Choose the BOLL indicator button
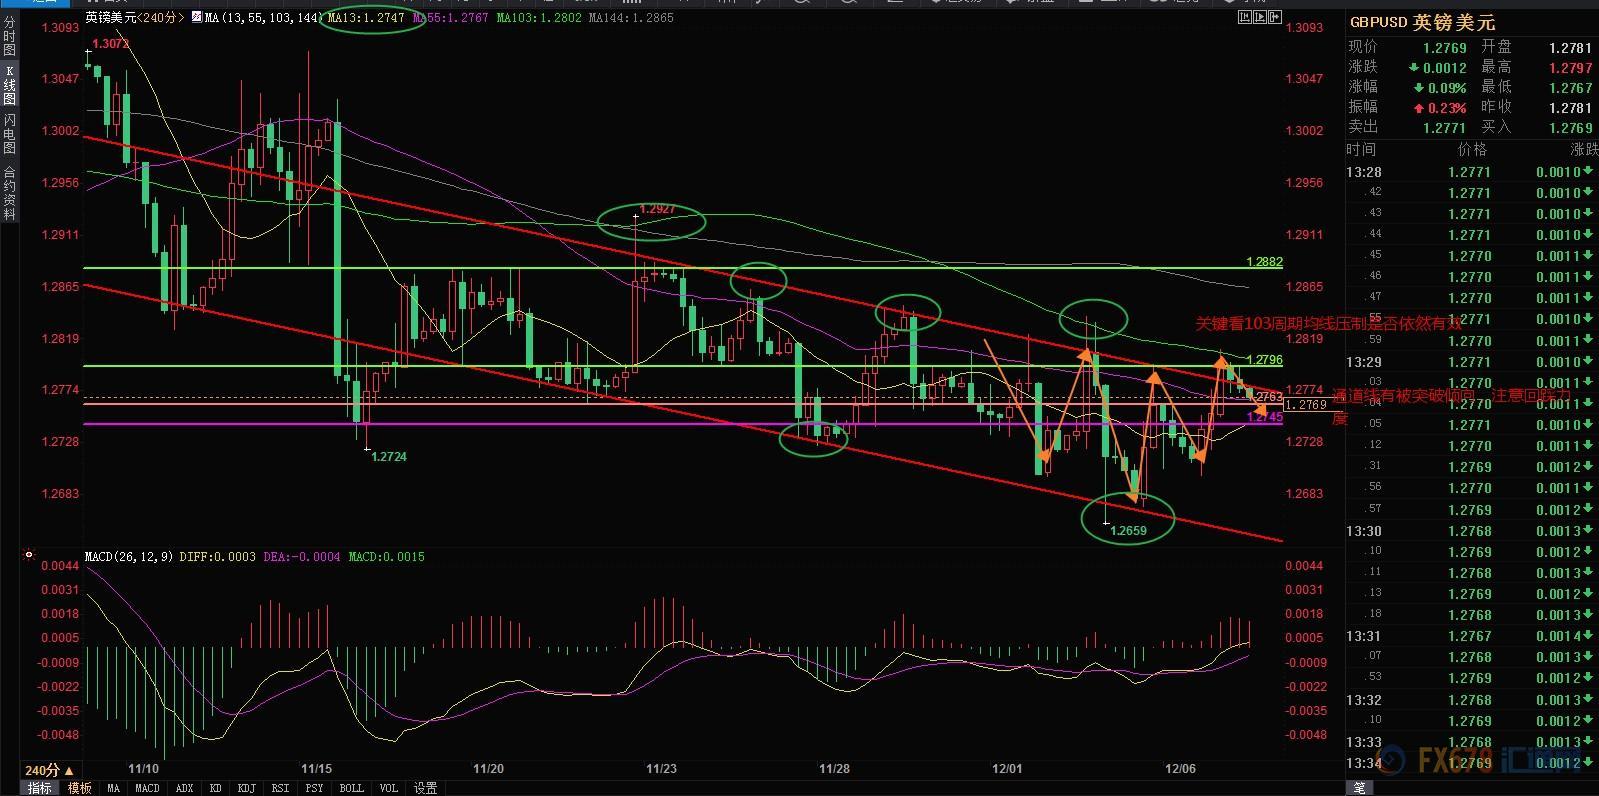1599x796 pixels. (x=351, y=788)
